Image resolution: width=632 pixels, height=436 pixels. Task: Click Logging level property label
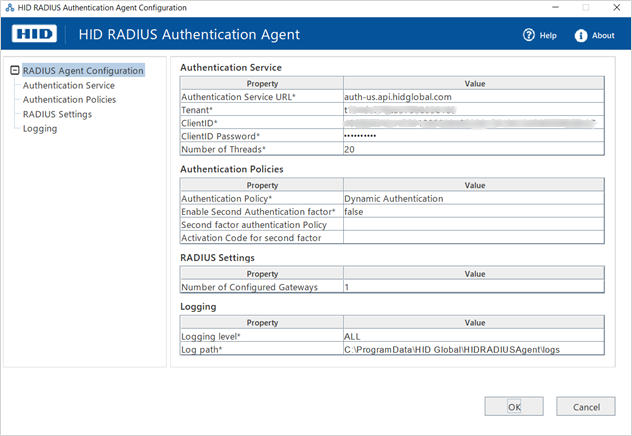point(211,336)
